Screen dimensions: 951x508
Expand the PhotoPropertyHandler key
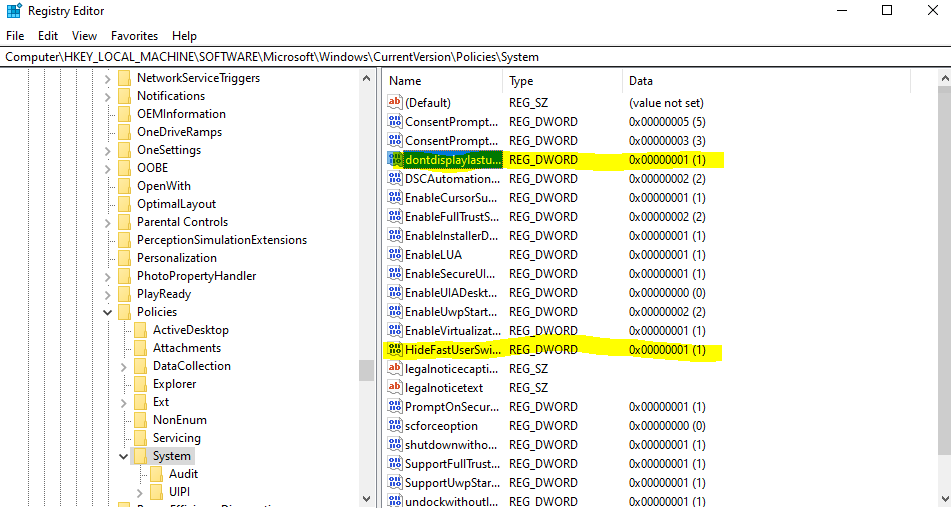coord(108,276)
